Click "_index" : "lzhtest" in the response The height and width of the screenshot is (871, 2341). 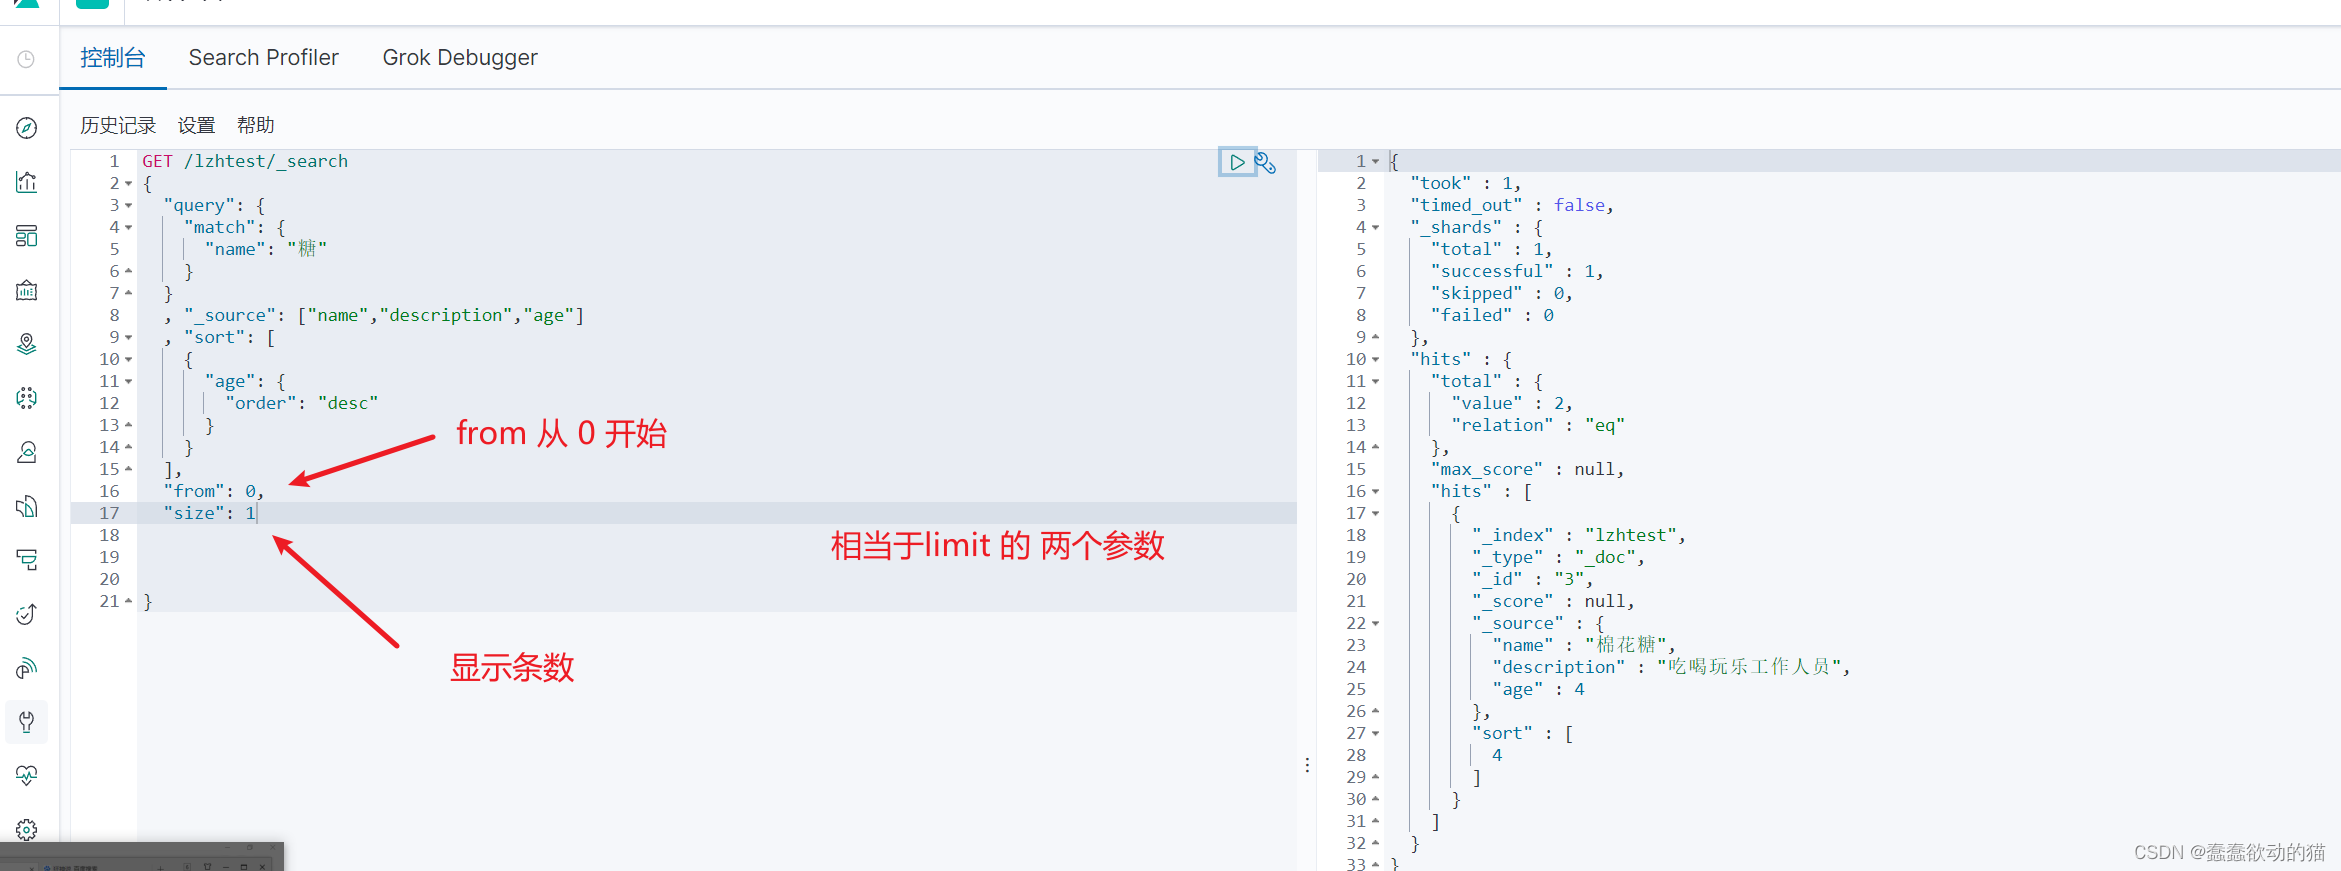(x=1578, y=535)
